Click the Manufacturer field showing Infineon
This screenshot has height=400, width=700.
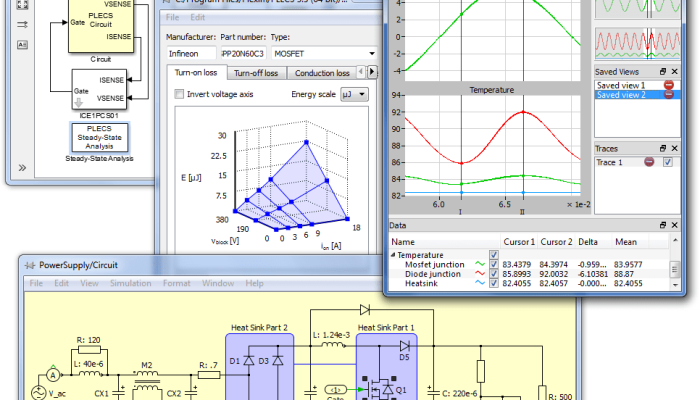[x=191, y=54]
